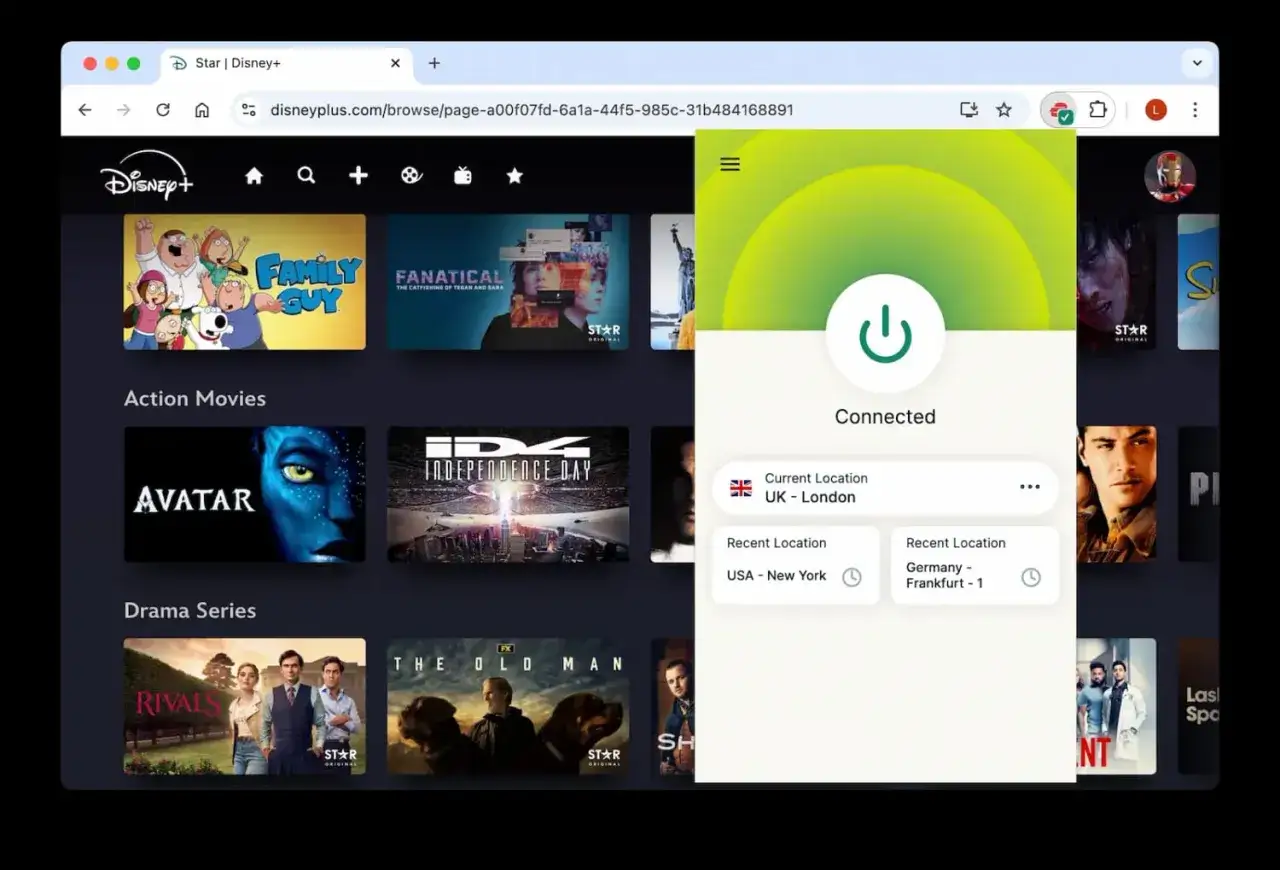This screenshot has width=1280, height=870.
Task: Open Originals star icon
Action: pyautogui.click(x=515, y=176)
